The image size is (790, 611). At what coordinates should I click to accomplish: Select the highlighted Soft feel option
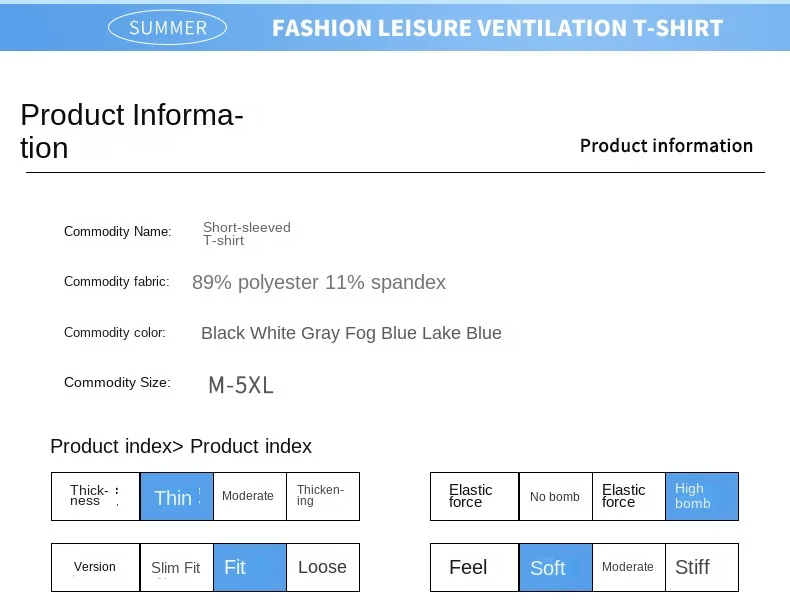(555, 568)
